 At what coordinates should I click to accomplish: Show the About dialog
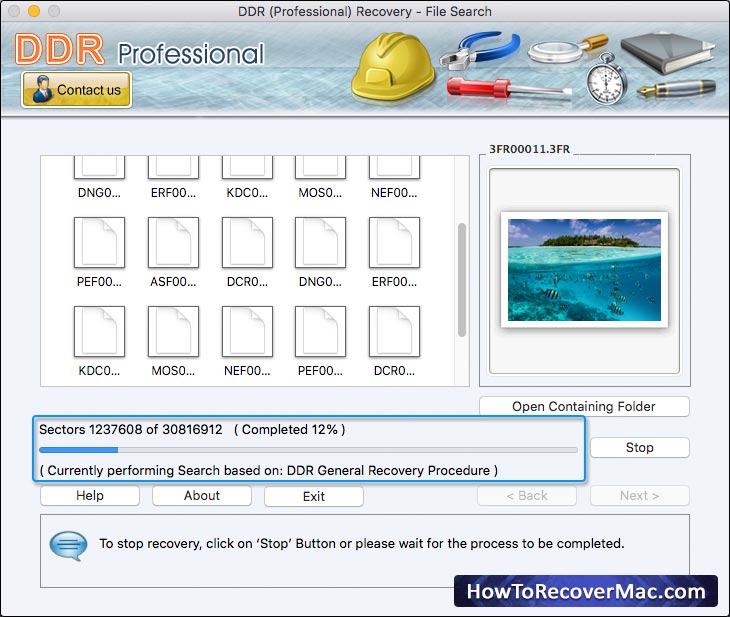pyautogui.click(x=202, y=495)
